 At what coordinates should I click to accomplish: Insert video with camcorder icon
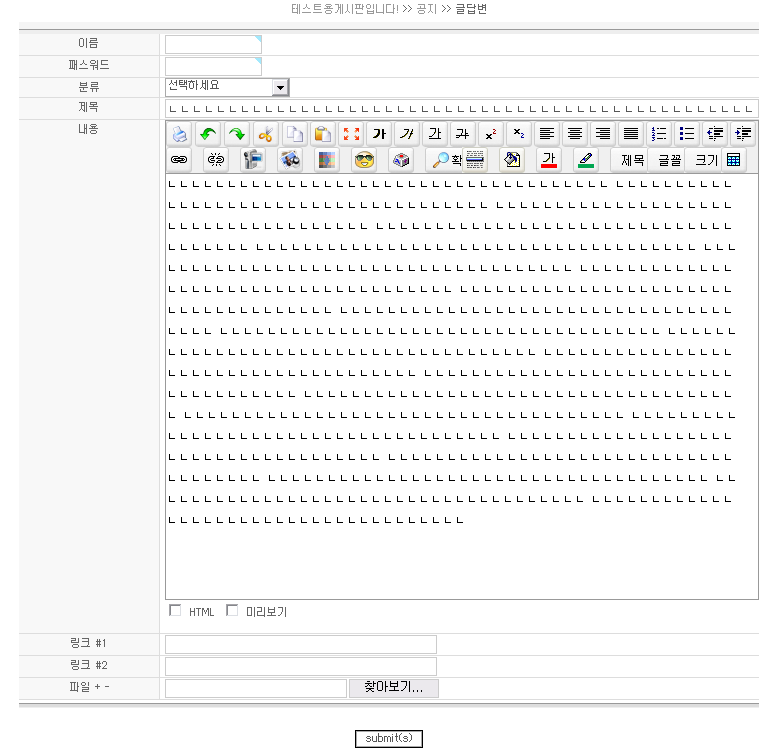click(253, 160)
